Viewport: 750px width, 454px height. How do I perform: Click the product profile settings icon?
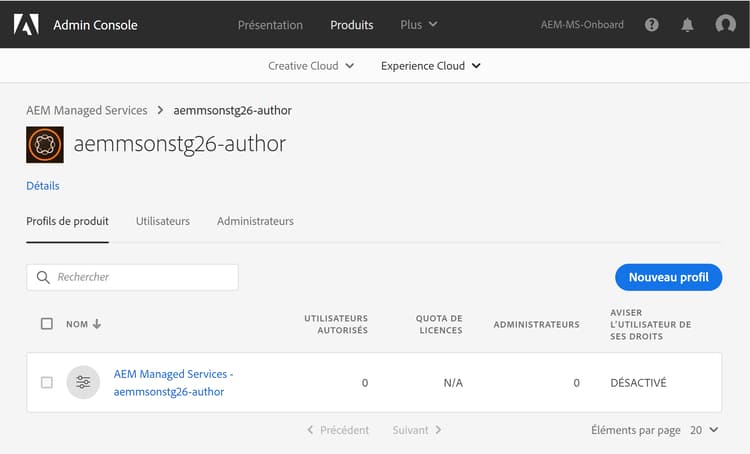(x=83, y=382)
